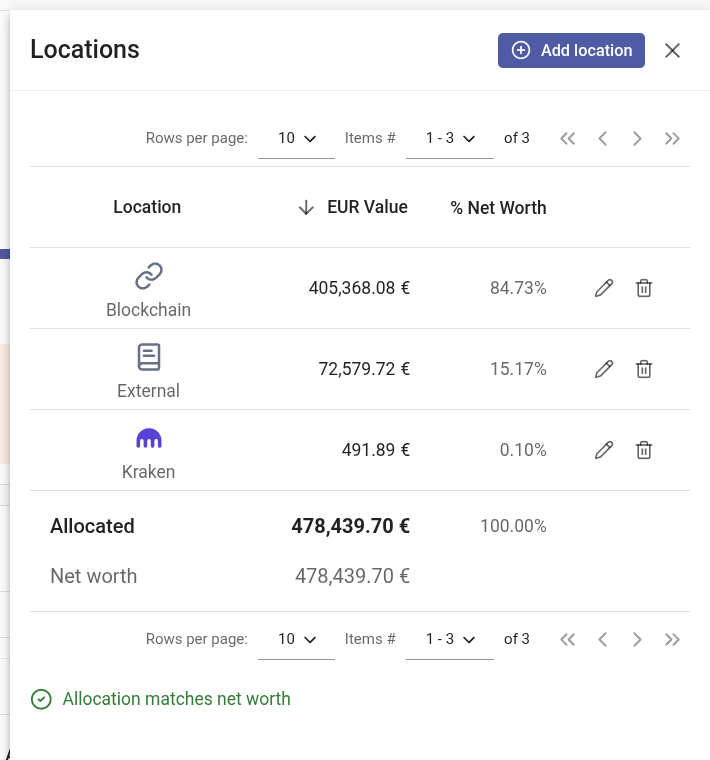
Task: Select the 84.73% net worth cell
Action: tap(518, 288)
